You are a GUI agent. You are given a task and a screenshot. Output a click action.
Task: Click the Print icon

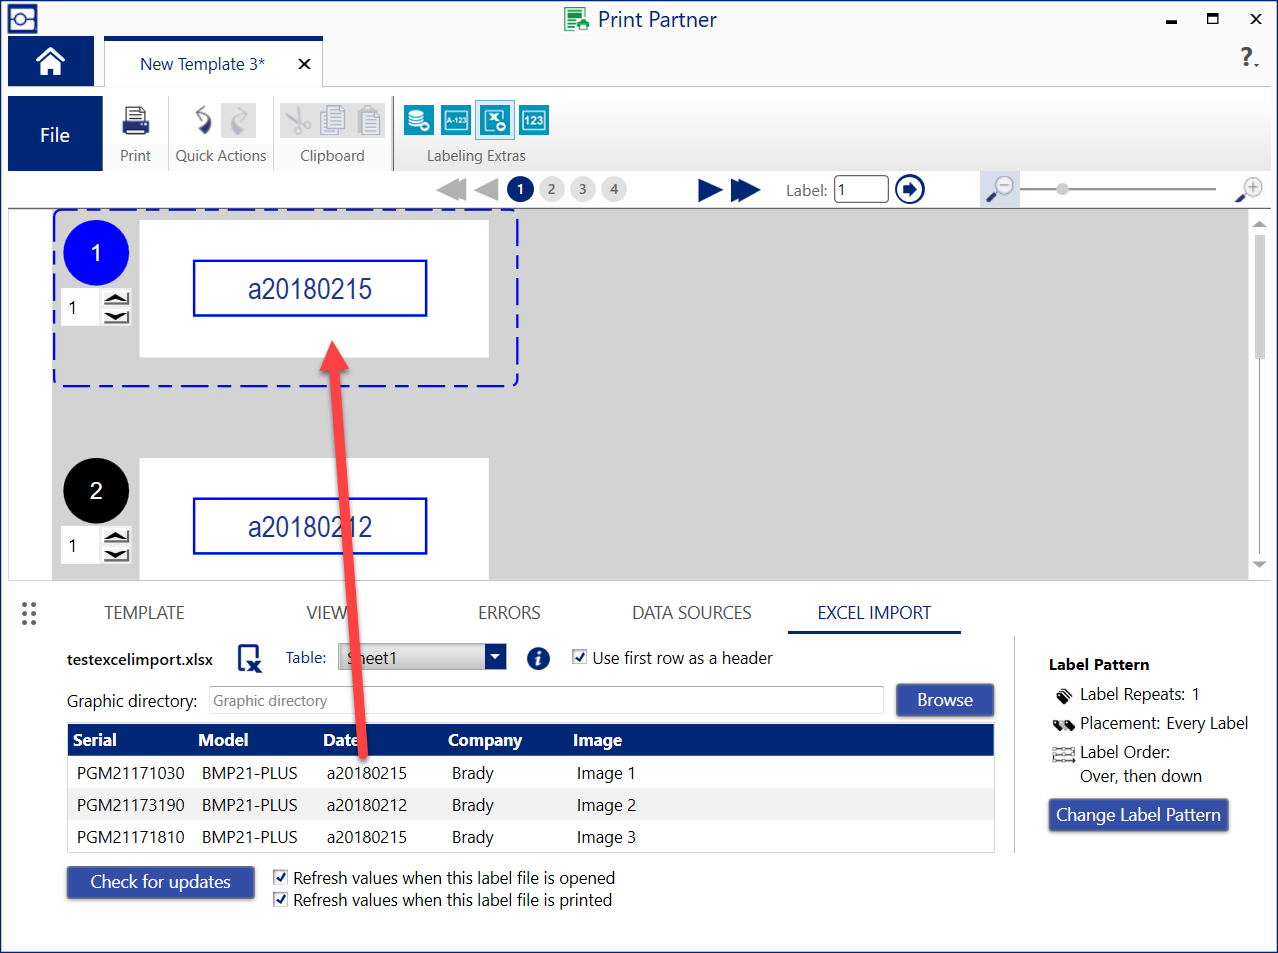(x=135, y=120)
